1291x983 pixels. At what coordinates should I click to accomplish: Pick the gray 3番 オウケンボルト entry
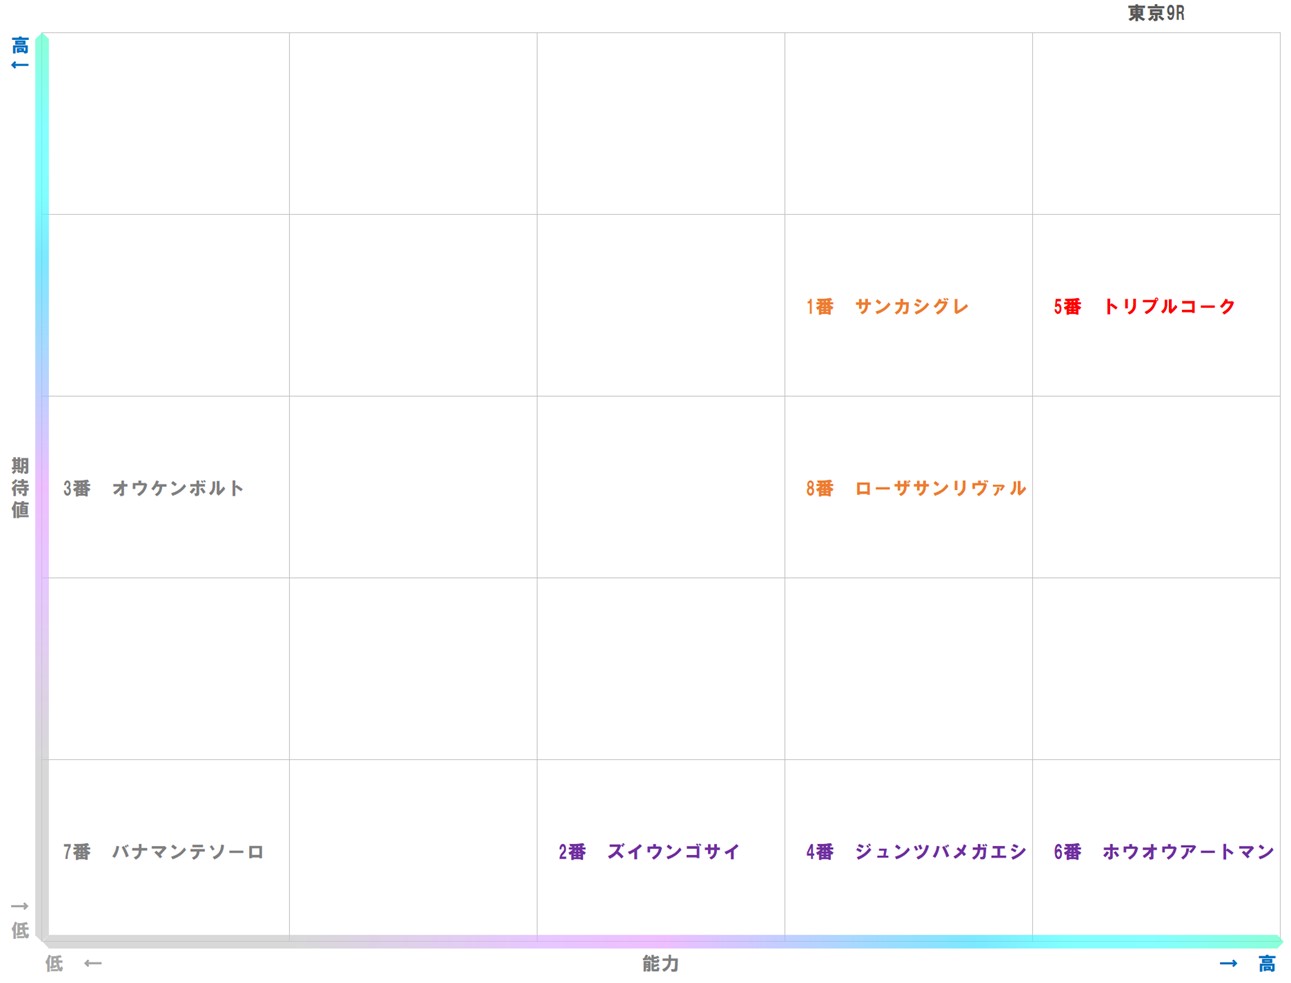point(153,489)
